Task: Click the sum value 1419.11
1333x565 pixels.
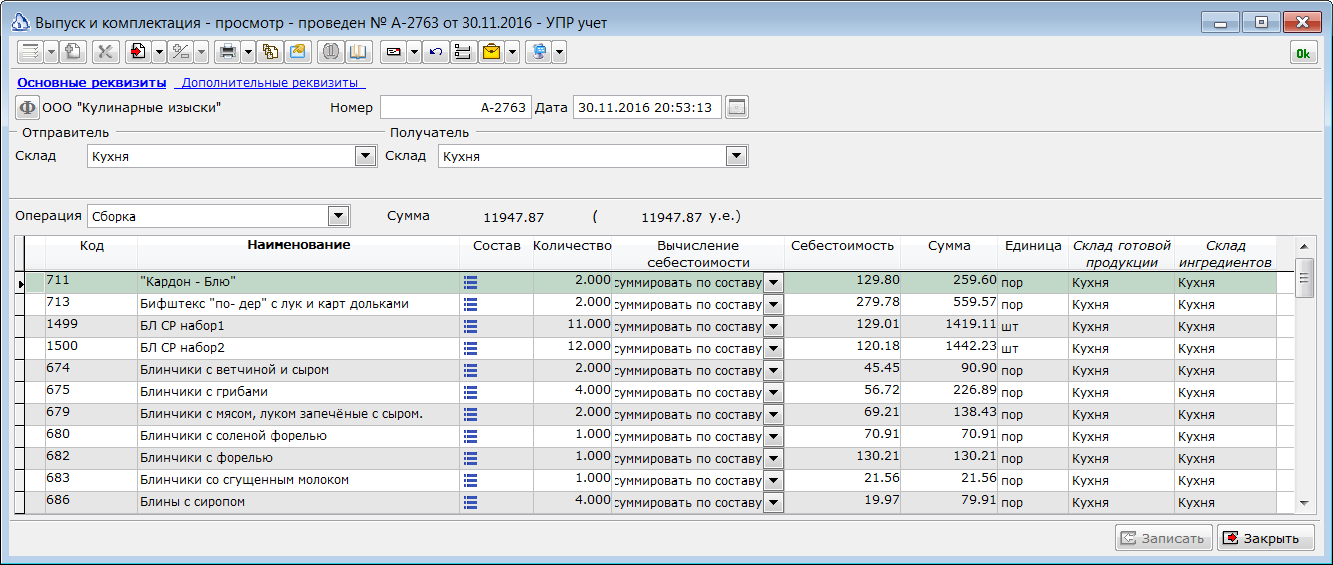Action: pos(949,327)
